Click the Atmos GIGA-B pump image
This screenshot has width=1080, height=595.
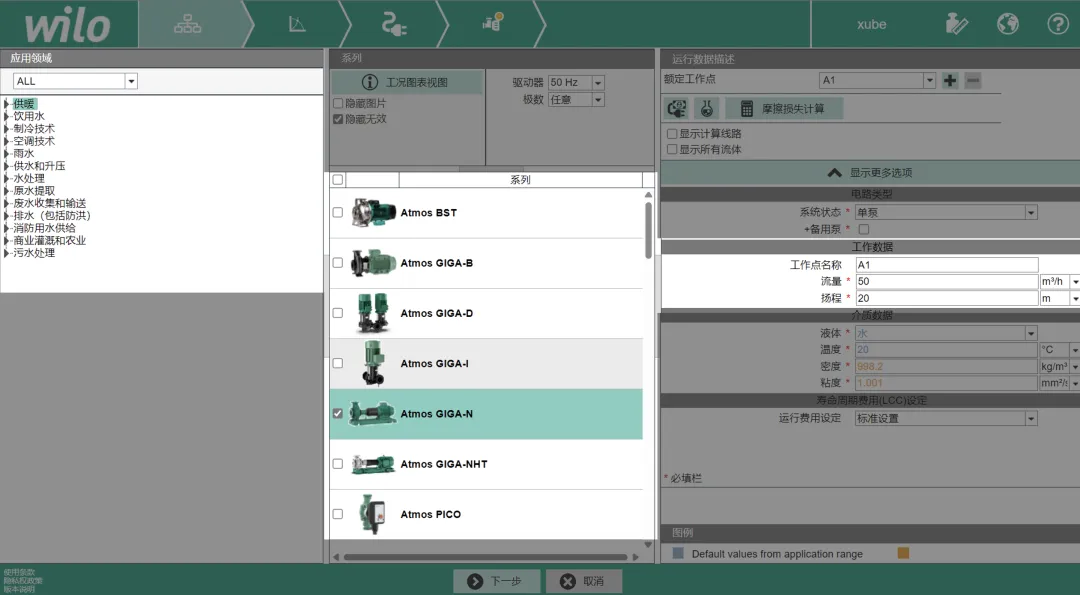pos(373,263)
